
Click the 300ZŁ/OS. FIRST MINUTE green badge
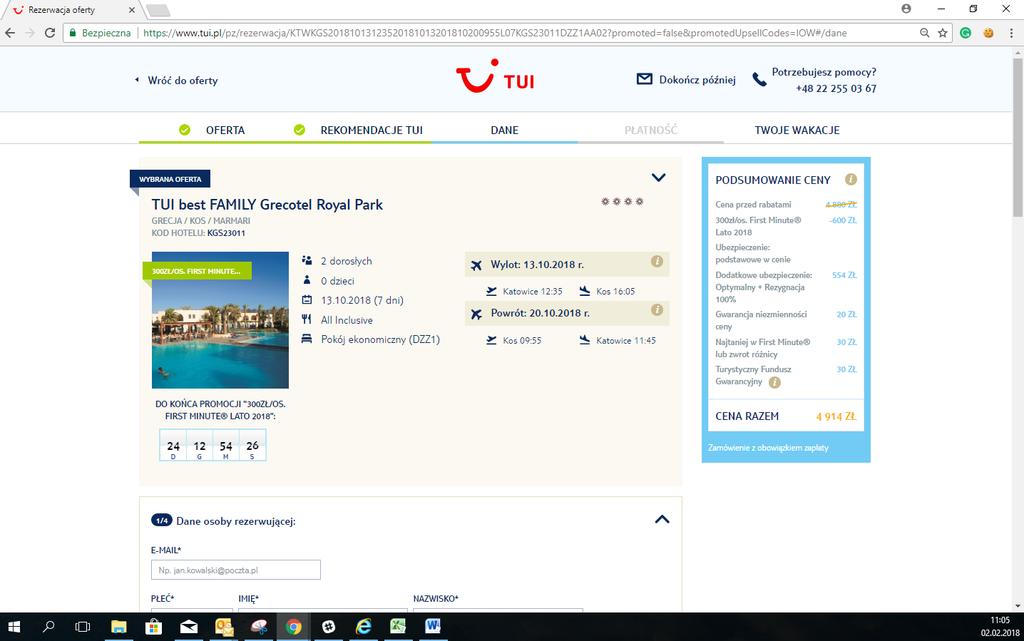[x=197, y=271]
